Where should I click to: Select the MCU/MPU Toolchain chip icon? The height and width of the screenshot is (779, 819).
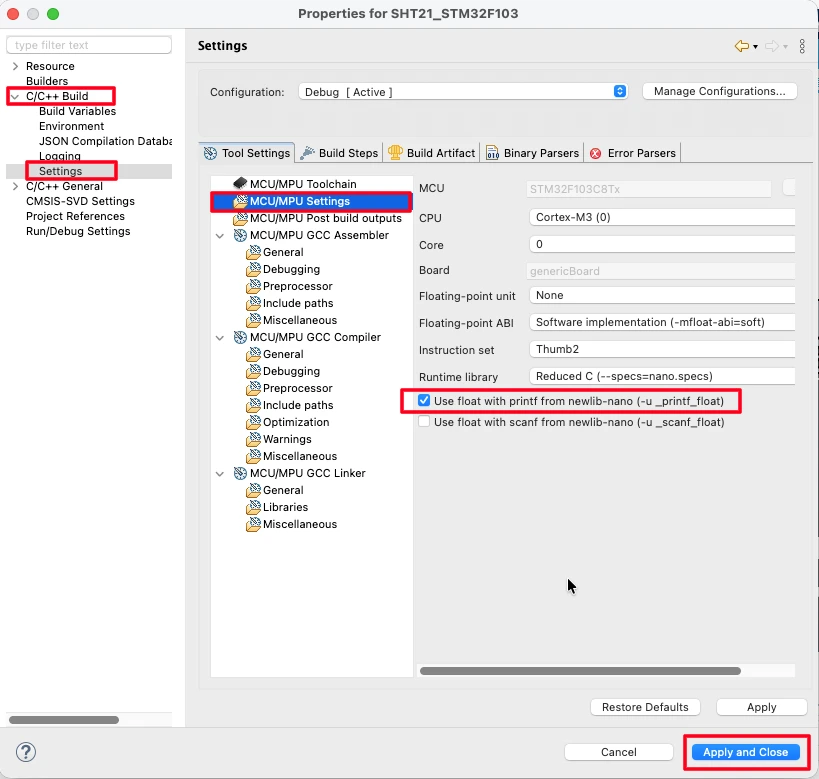240,184
